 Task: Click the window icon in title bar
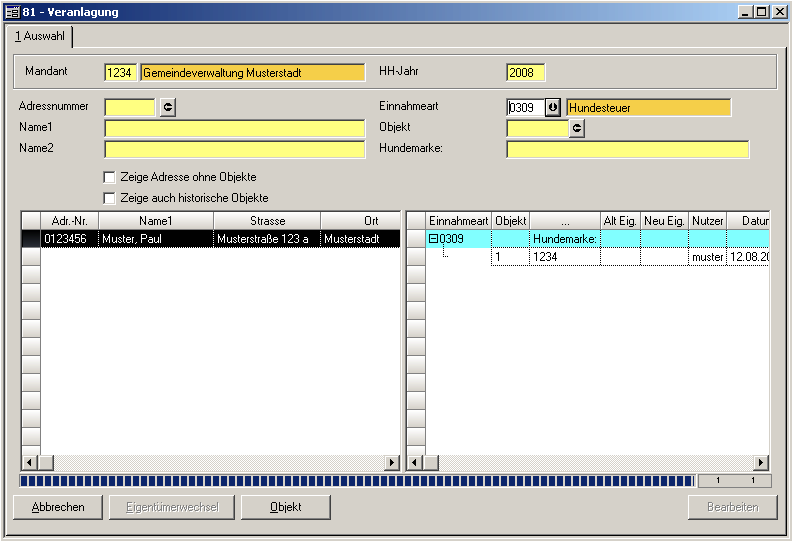click(12, 12)
